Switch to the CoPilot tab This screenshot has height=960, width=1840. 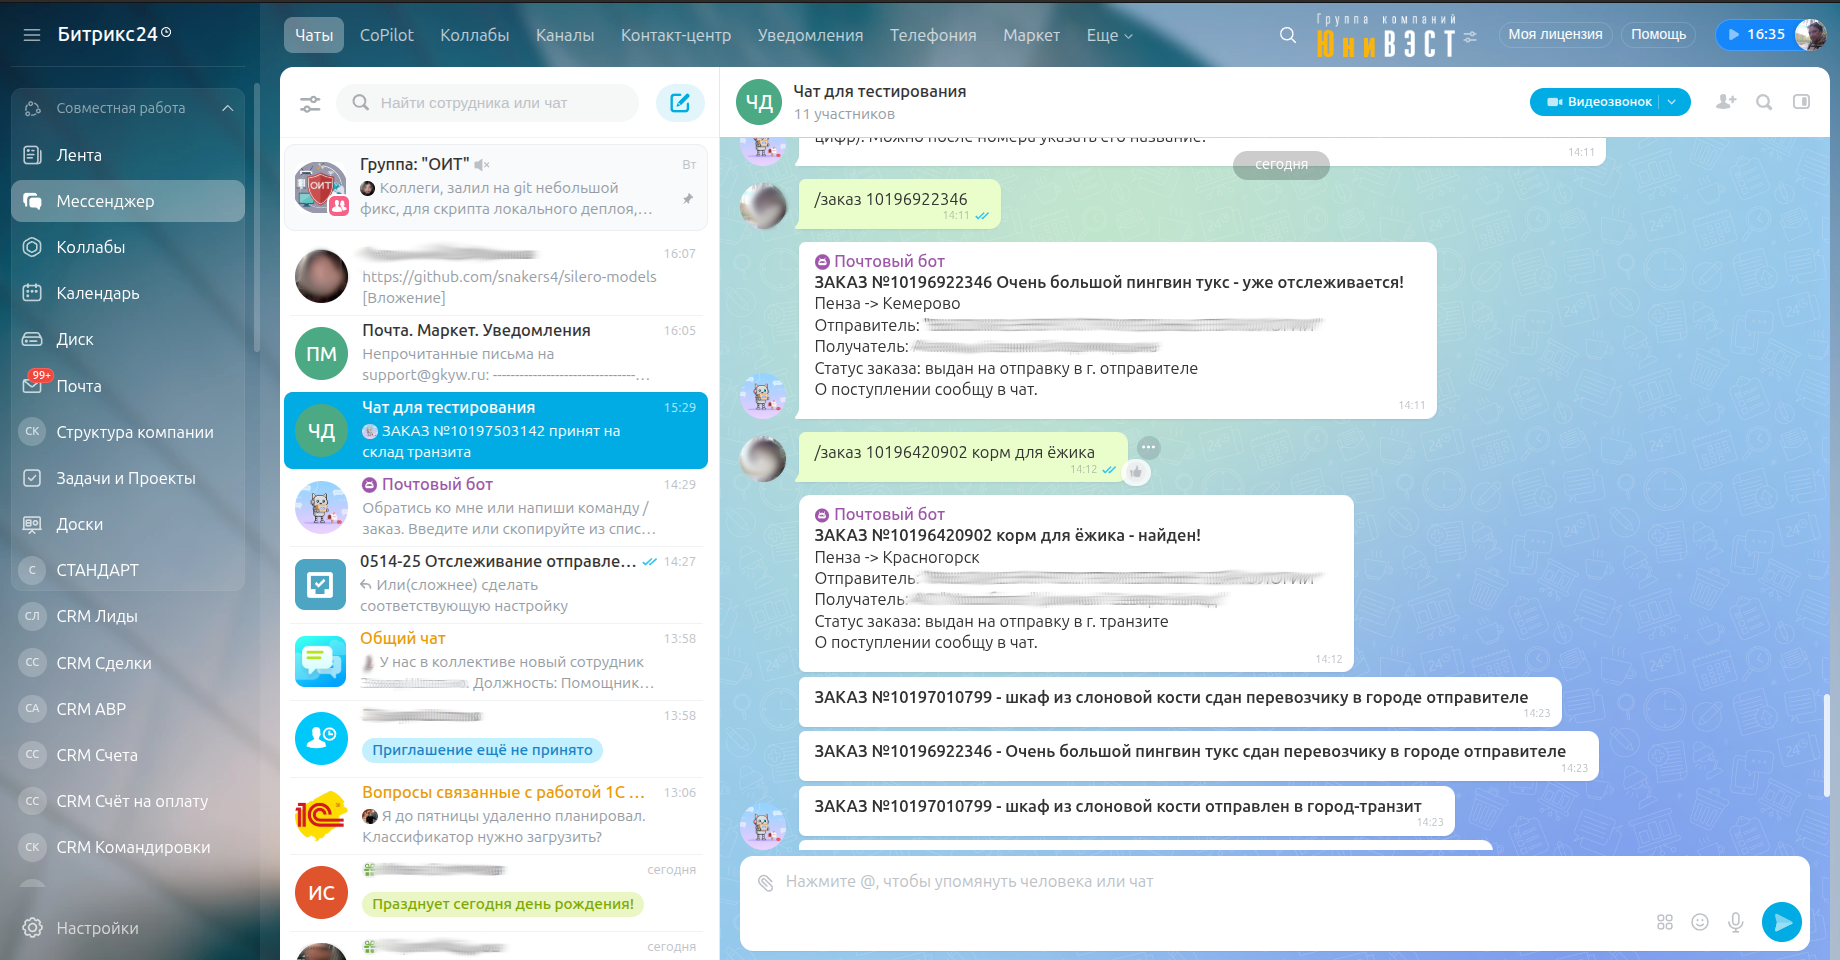[x=387, y=35]
